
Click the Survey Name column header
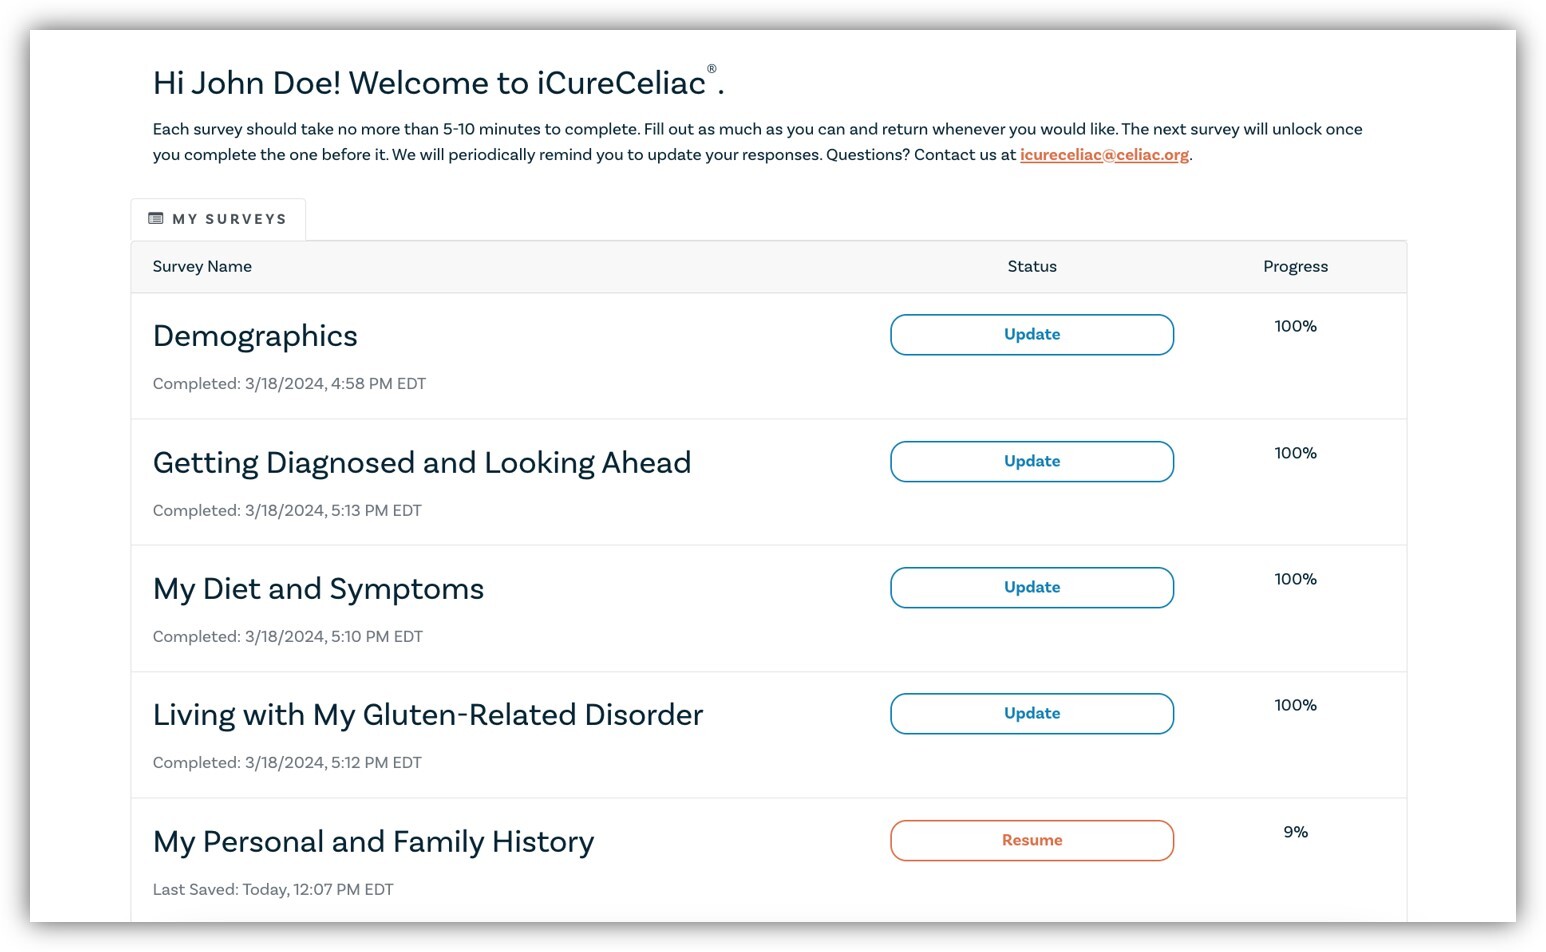202,266
